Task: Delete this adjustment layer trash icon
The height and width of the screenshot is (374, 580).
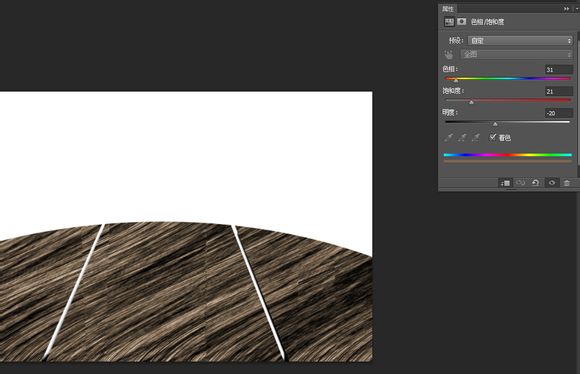Action: click(567, 183)
